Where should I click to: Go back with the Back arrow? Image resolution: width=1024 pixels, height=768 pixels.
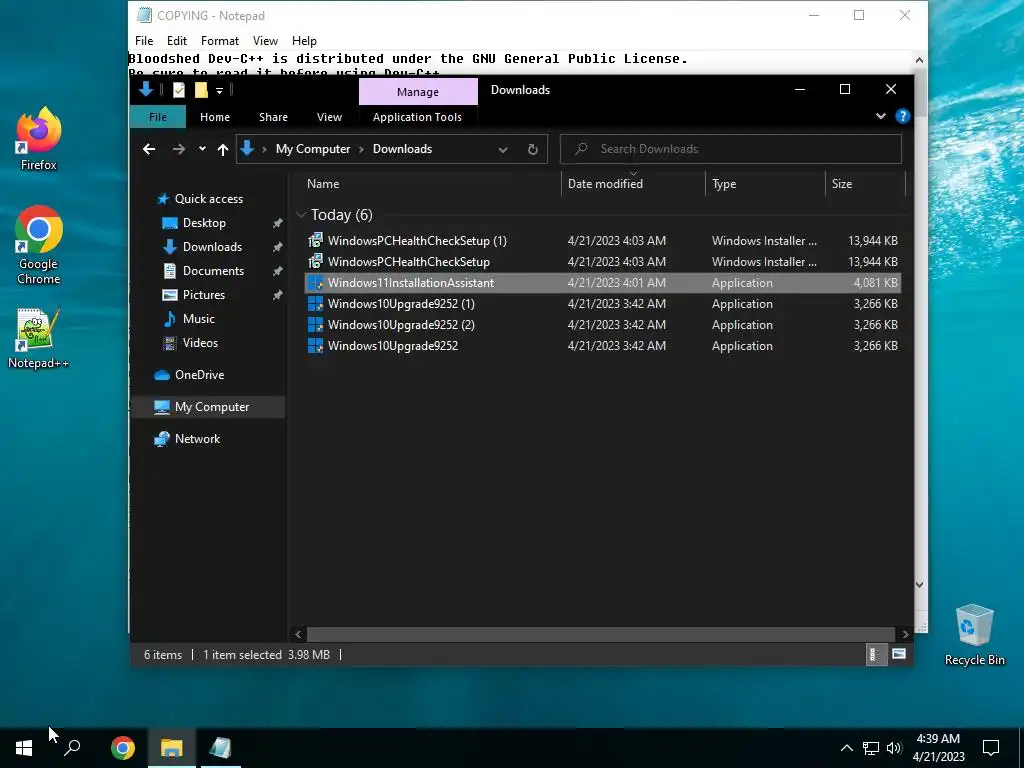click(x=149, y=149)
